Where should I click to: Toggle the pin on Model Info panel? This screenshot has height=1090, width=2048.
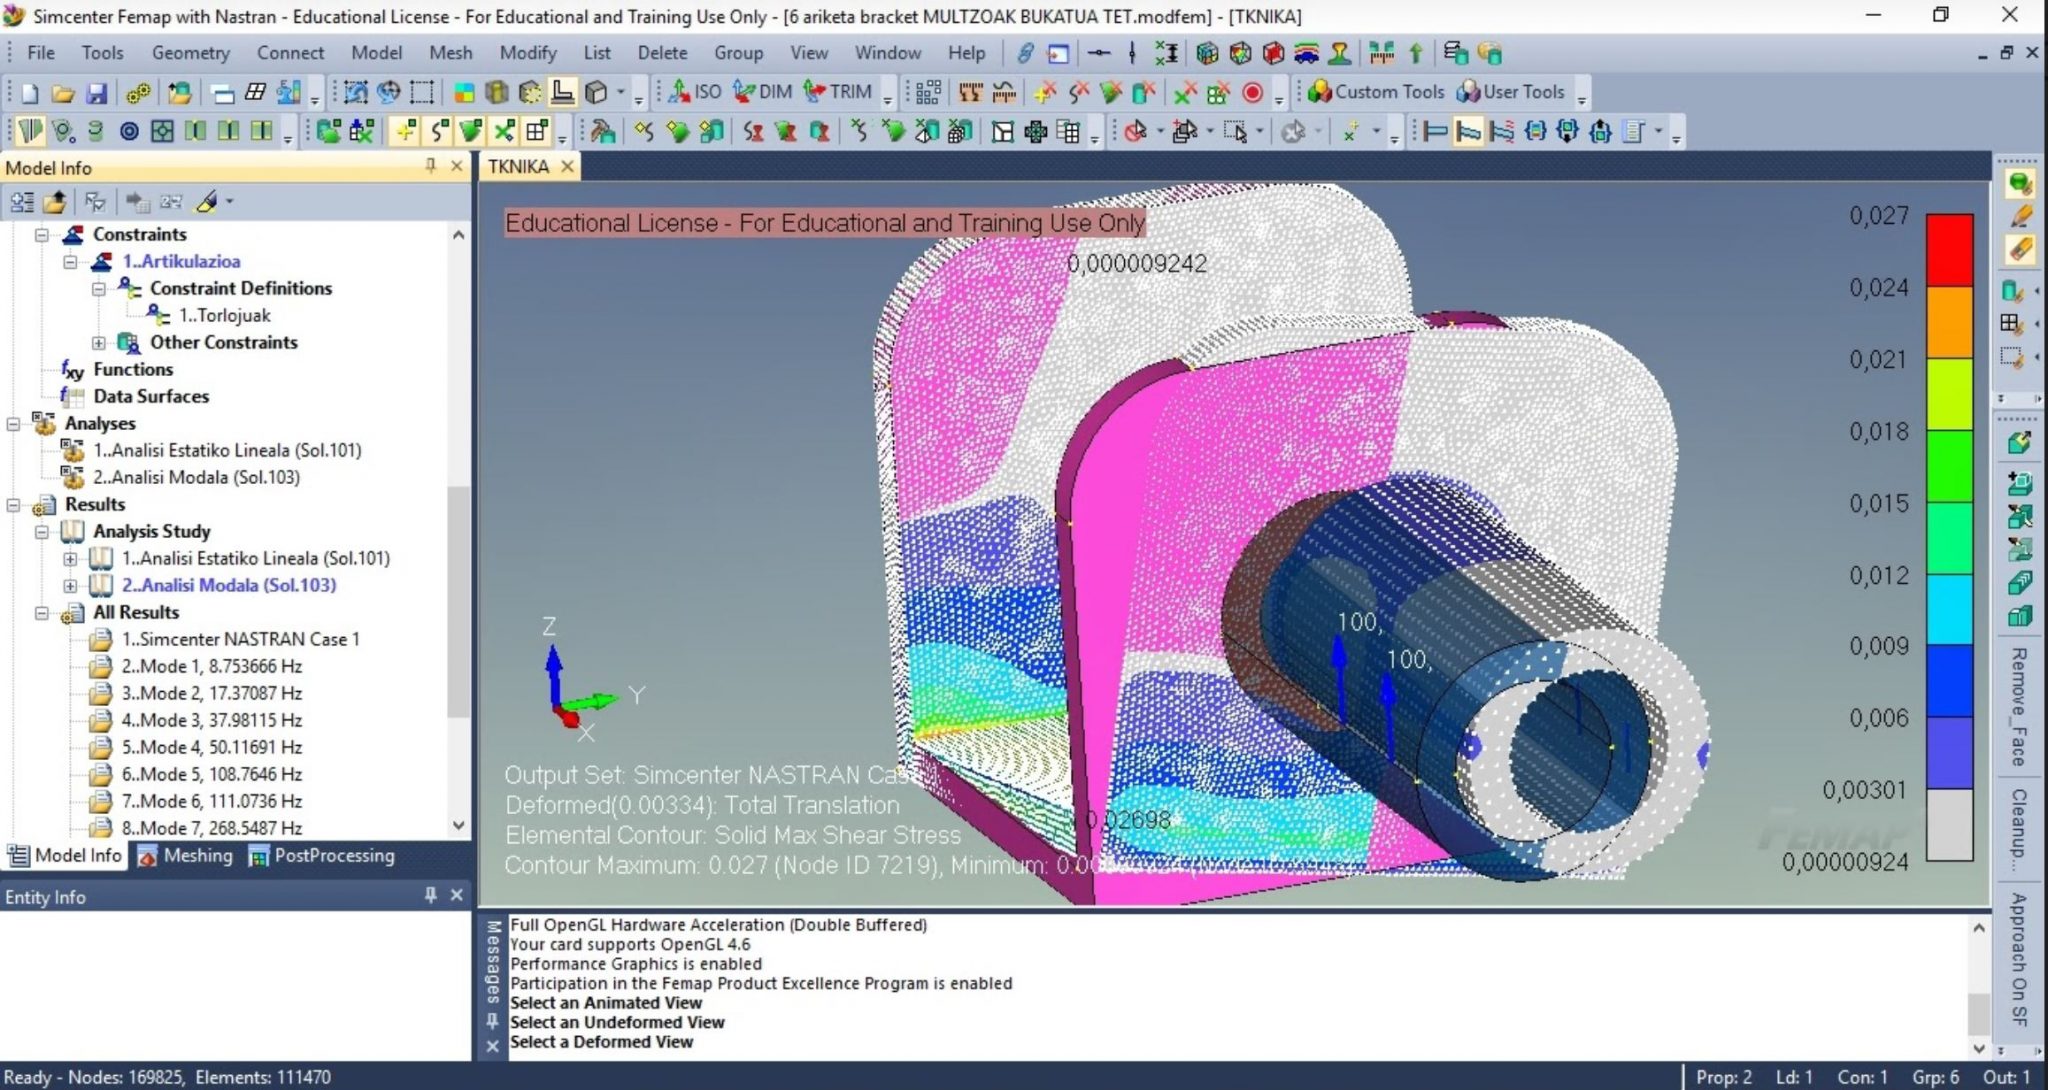point(431,166)
